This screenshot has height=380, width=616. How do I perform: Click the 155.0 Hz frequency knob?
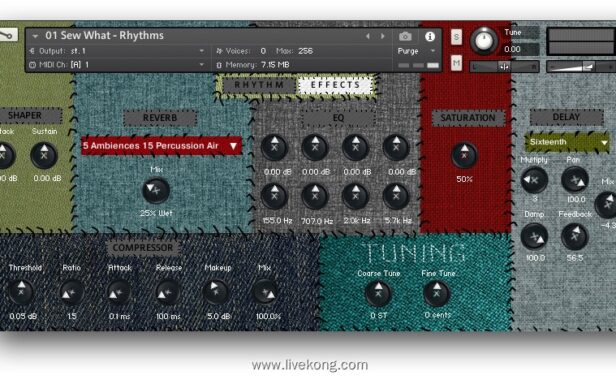point(274,196)
